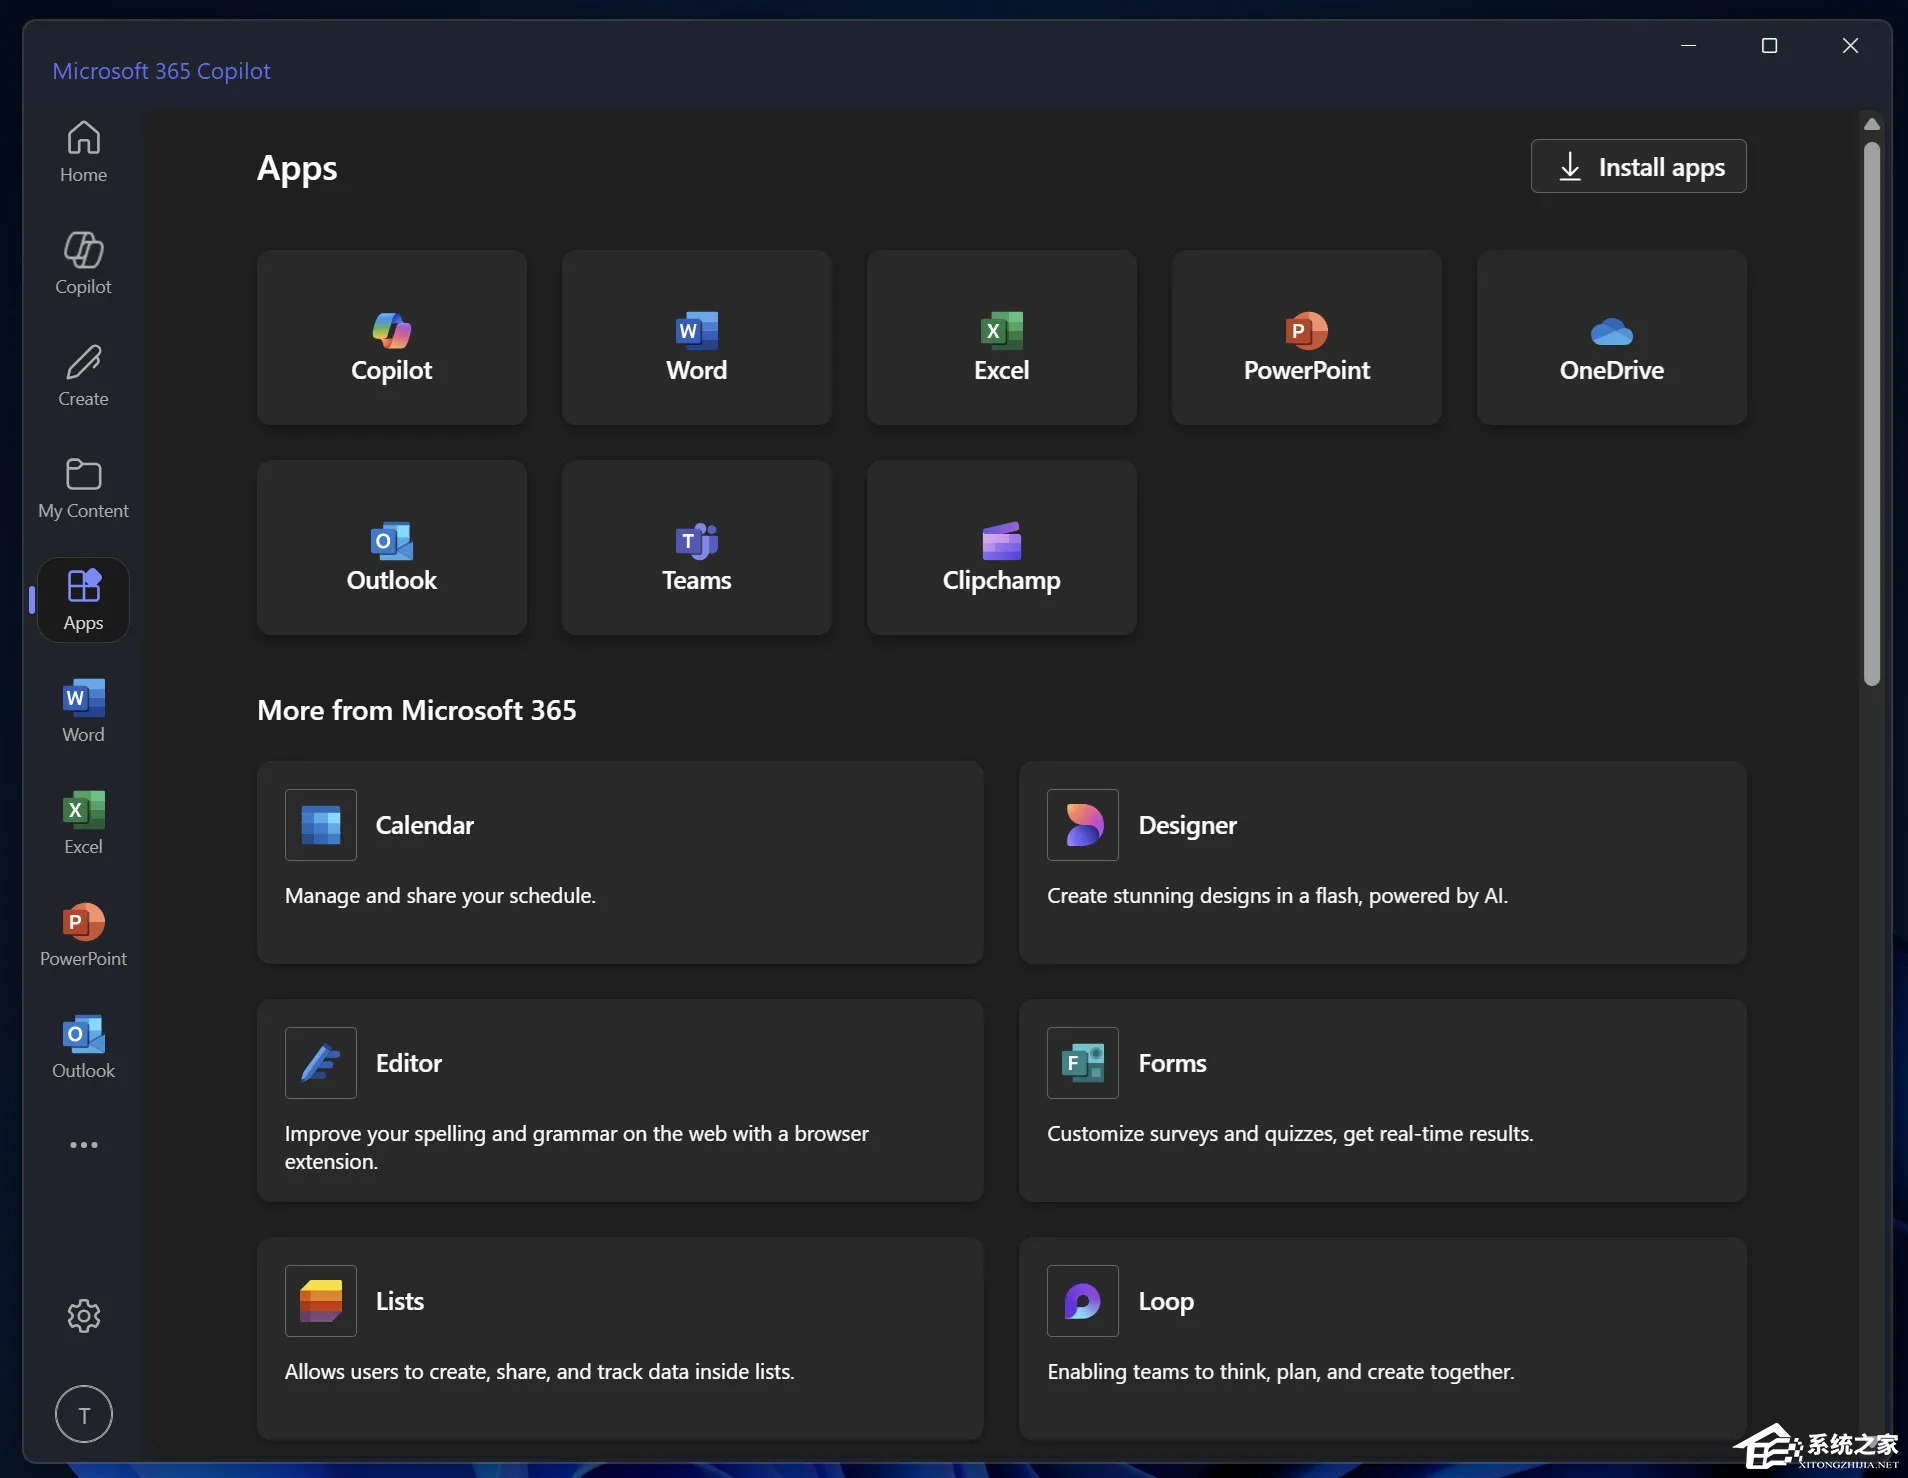
Task: Select the Forms app icon
Action: click(1081, 1062)
